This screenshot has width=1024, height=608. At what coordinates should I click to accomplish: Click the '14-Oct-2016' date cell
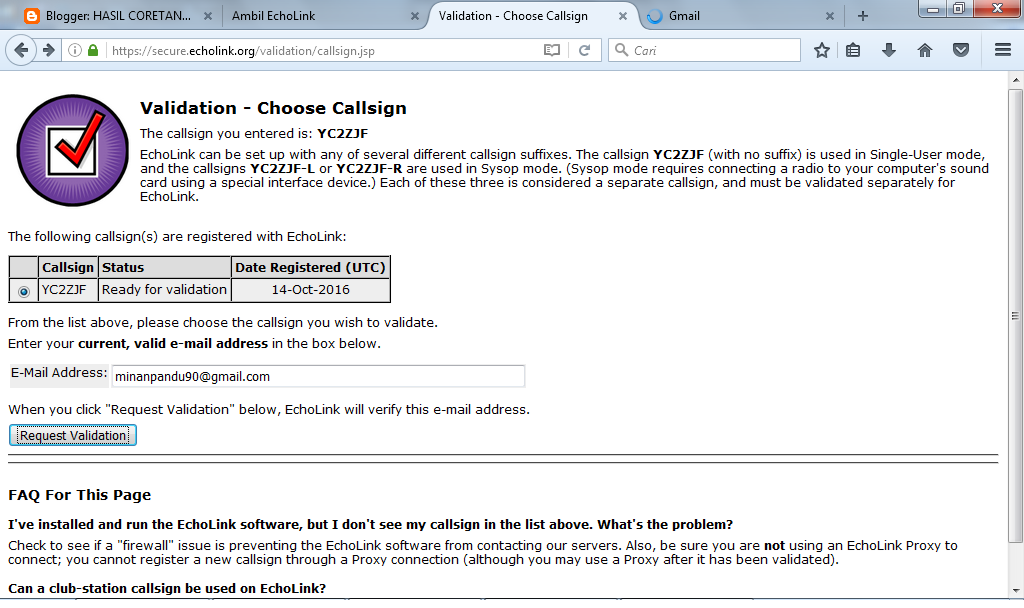tap(311, 289)
